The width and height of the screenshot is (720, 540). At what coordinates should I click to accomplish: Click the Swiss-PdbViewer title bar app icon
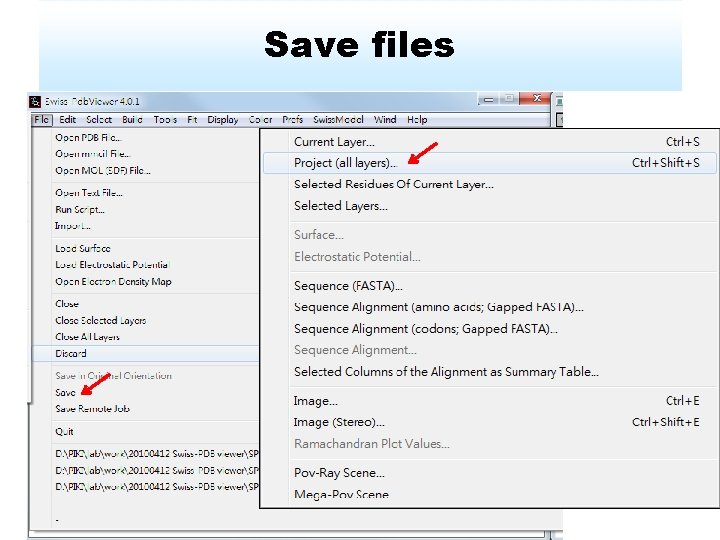tap(35, 102)
